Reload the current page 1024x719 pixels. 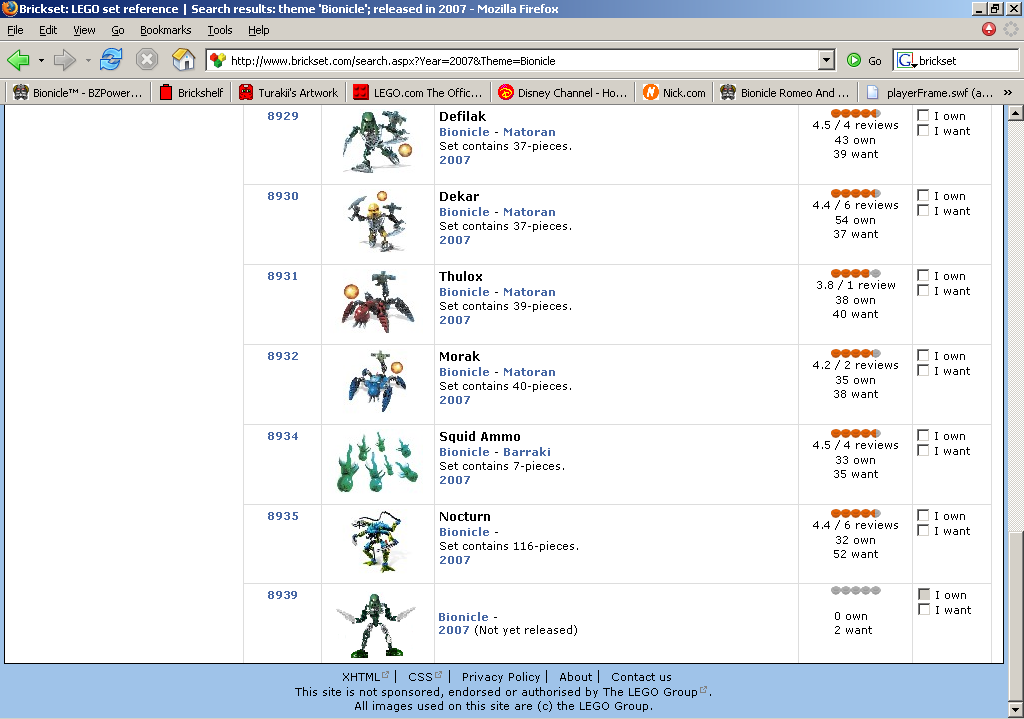(x=110, y=60)
